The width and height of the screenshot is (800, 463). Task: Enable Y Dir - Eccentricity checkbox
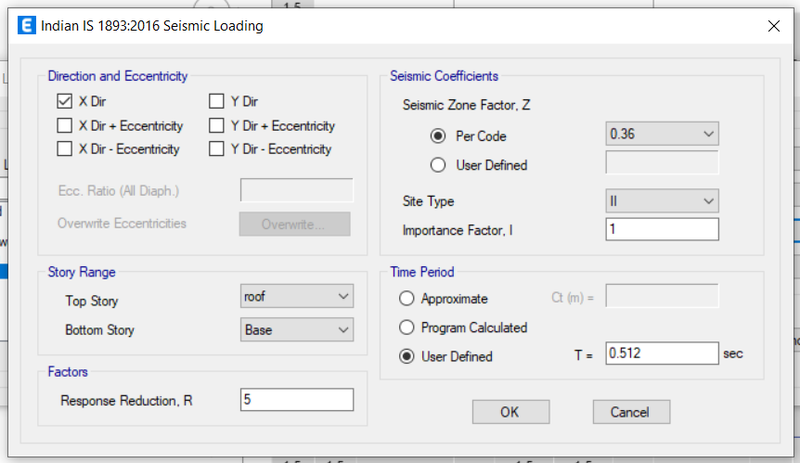coord(216,149)
